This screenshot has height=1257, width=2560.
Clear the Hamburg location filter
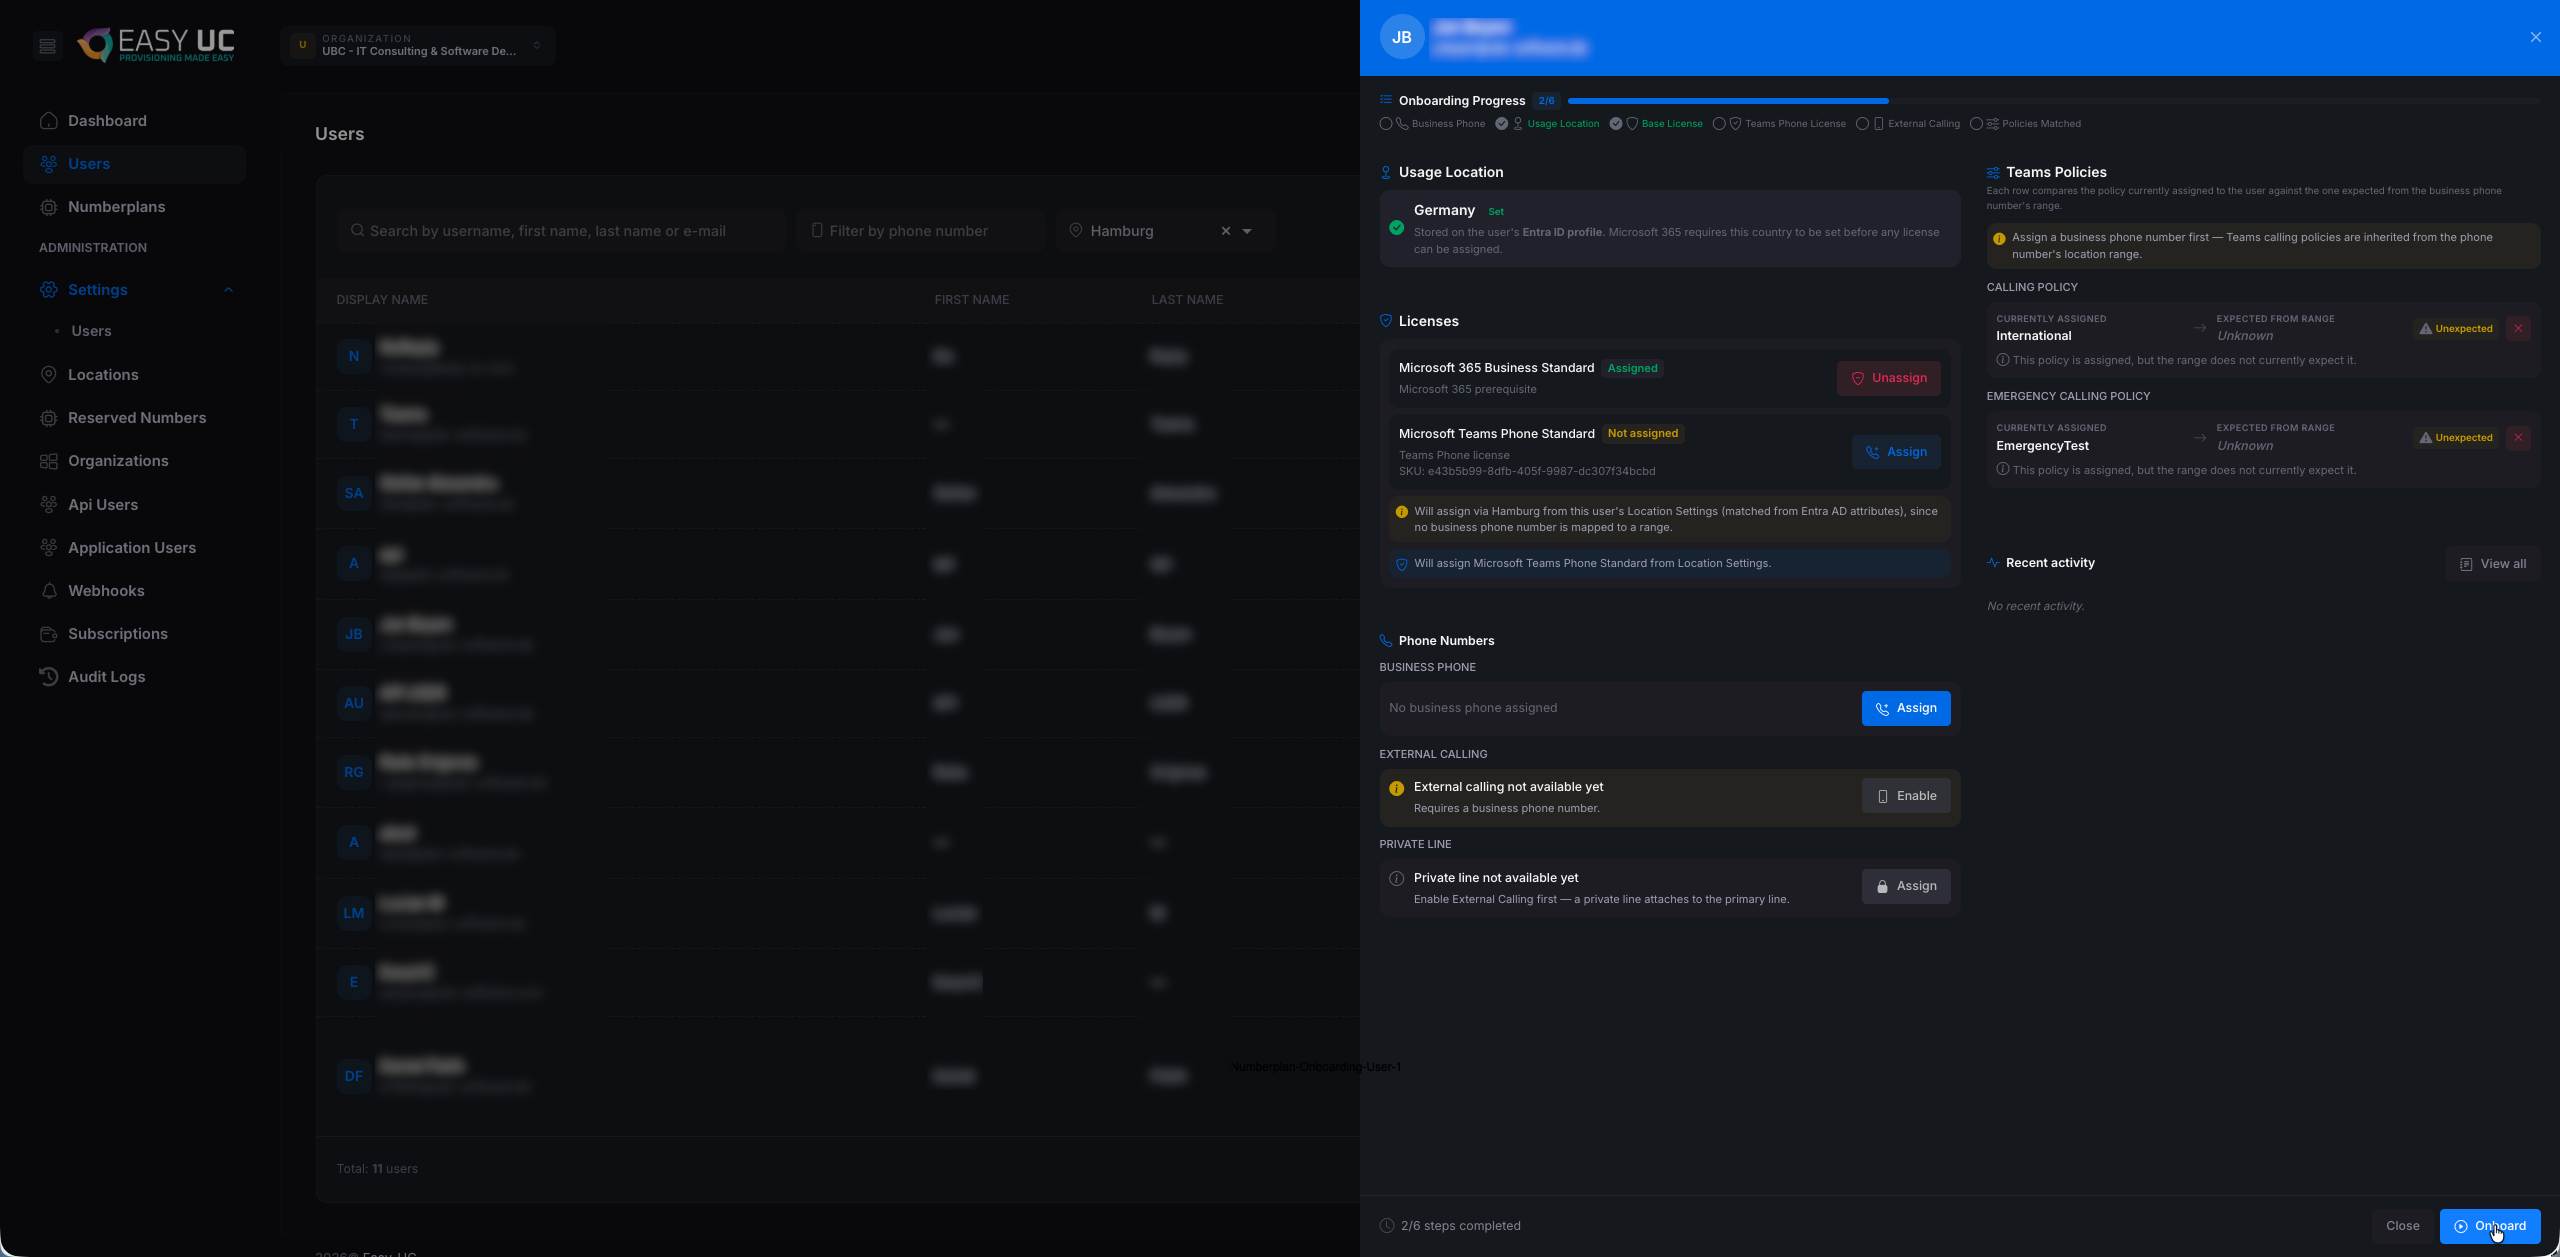[x=1226, y=231]
